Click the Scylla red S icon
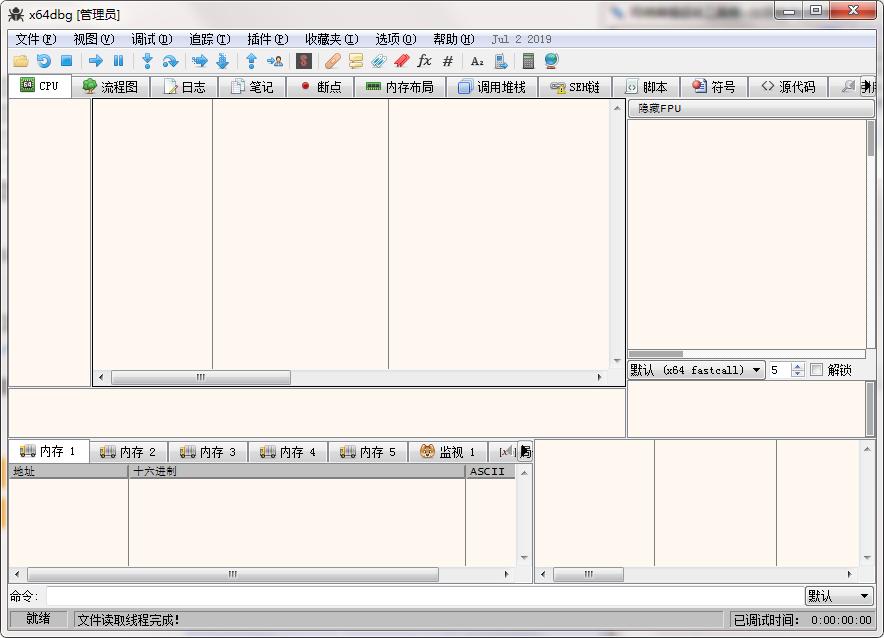The width and height of the screenshot is (884, 638). point(304,61)
